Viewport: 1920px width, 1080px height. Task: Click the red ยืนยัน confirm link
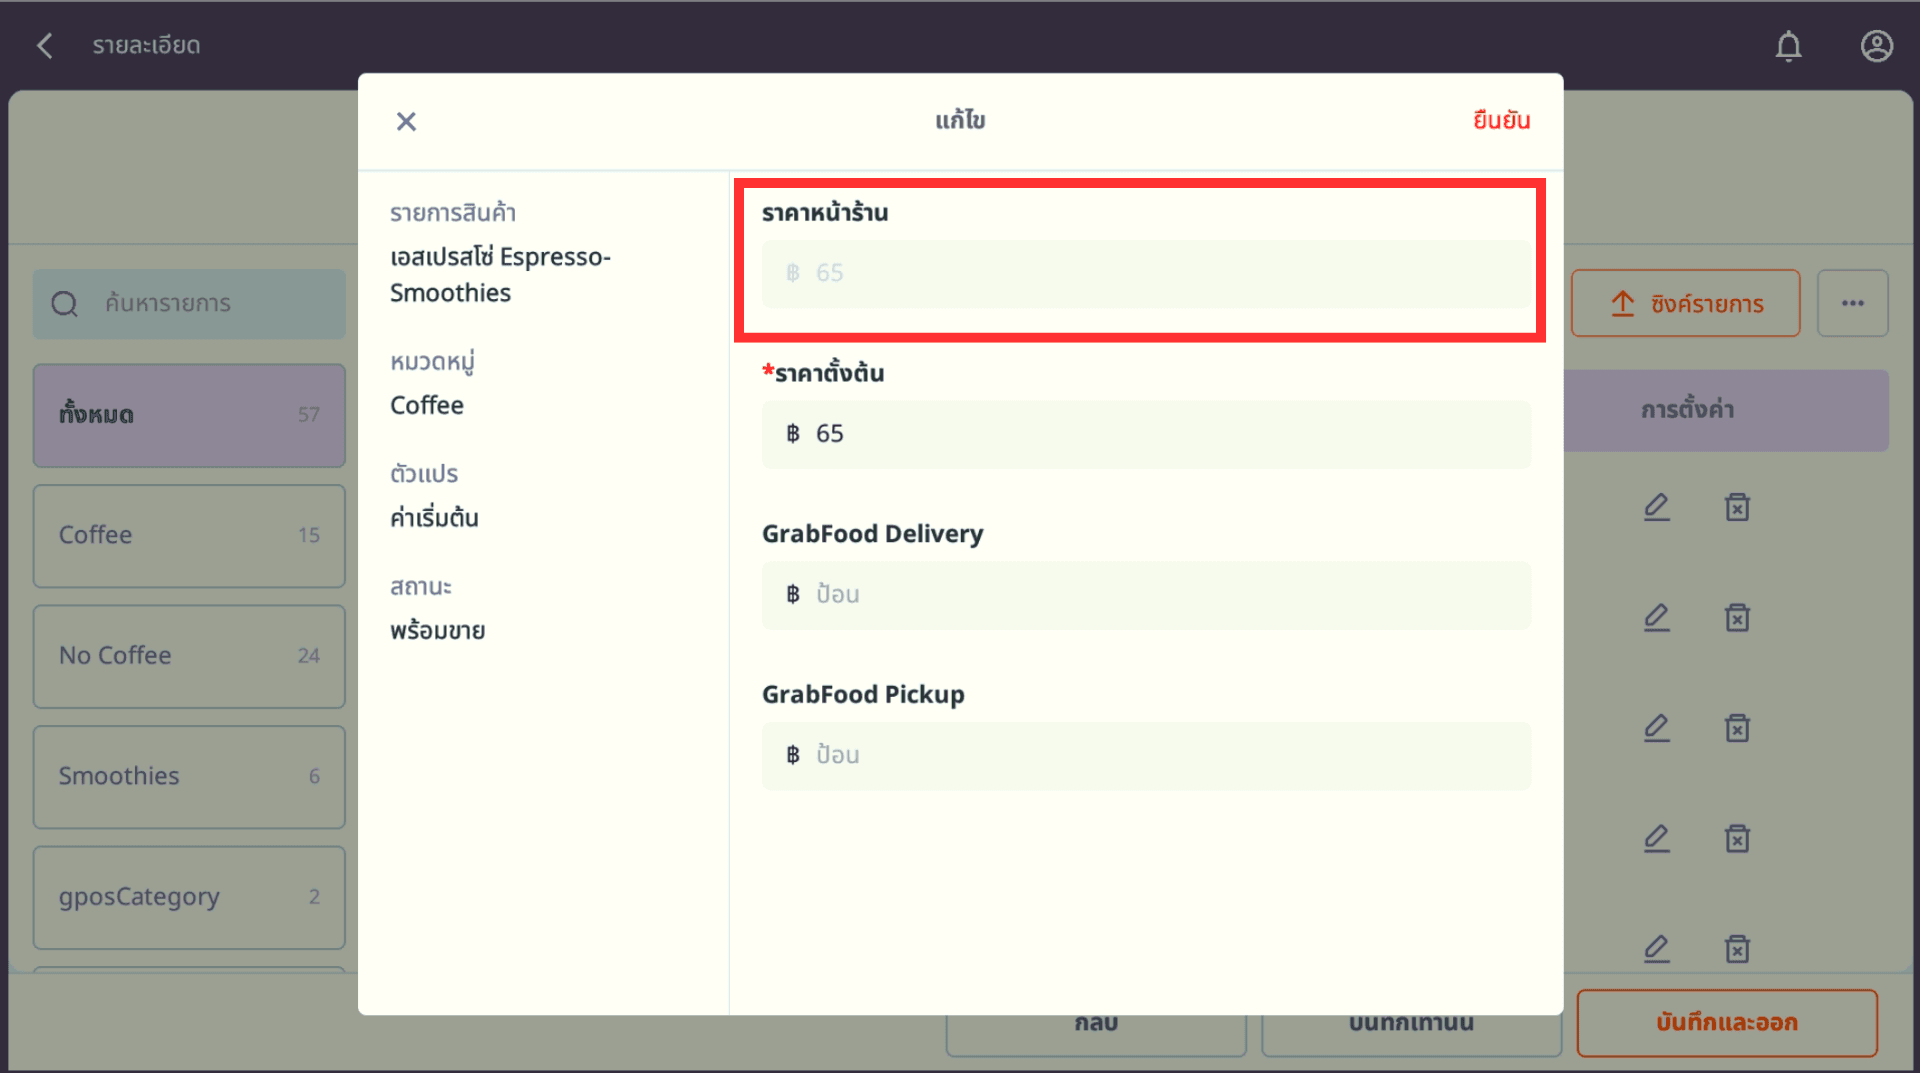coord(1501,120)
